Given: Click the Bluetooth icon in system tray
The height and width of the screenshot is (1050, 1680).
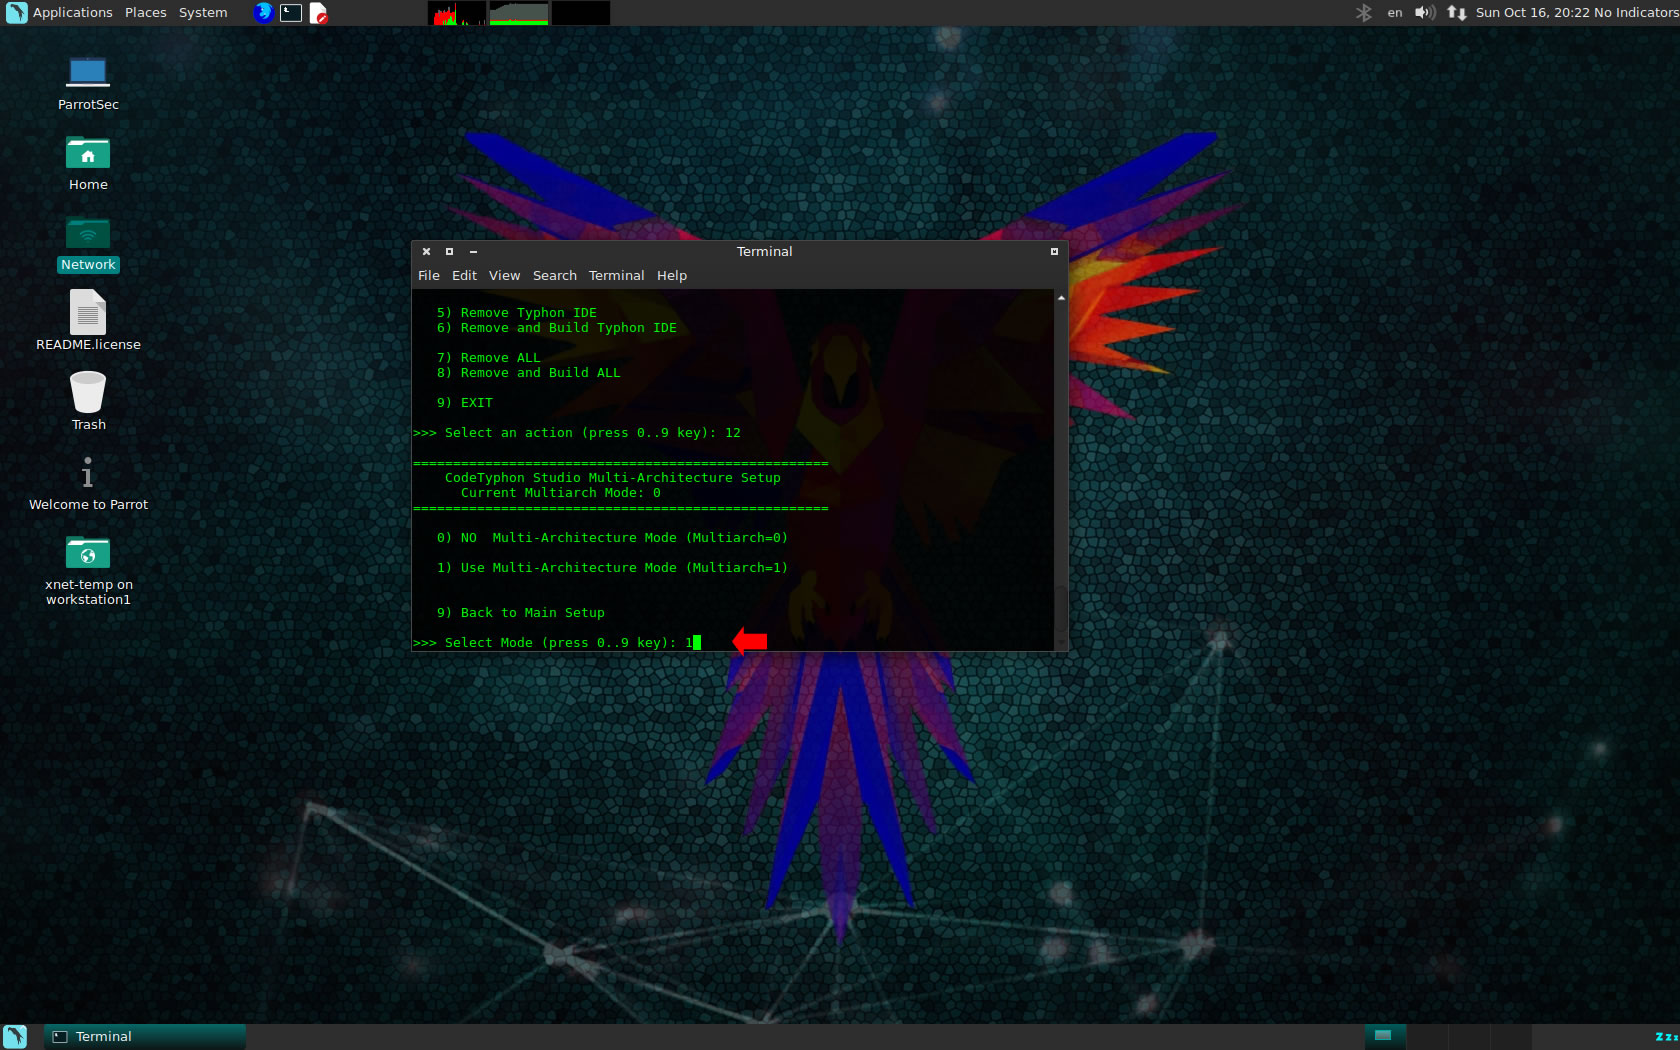Looking at the screenshot, I should (x=1363, y=13).
